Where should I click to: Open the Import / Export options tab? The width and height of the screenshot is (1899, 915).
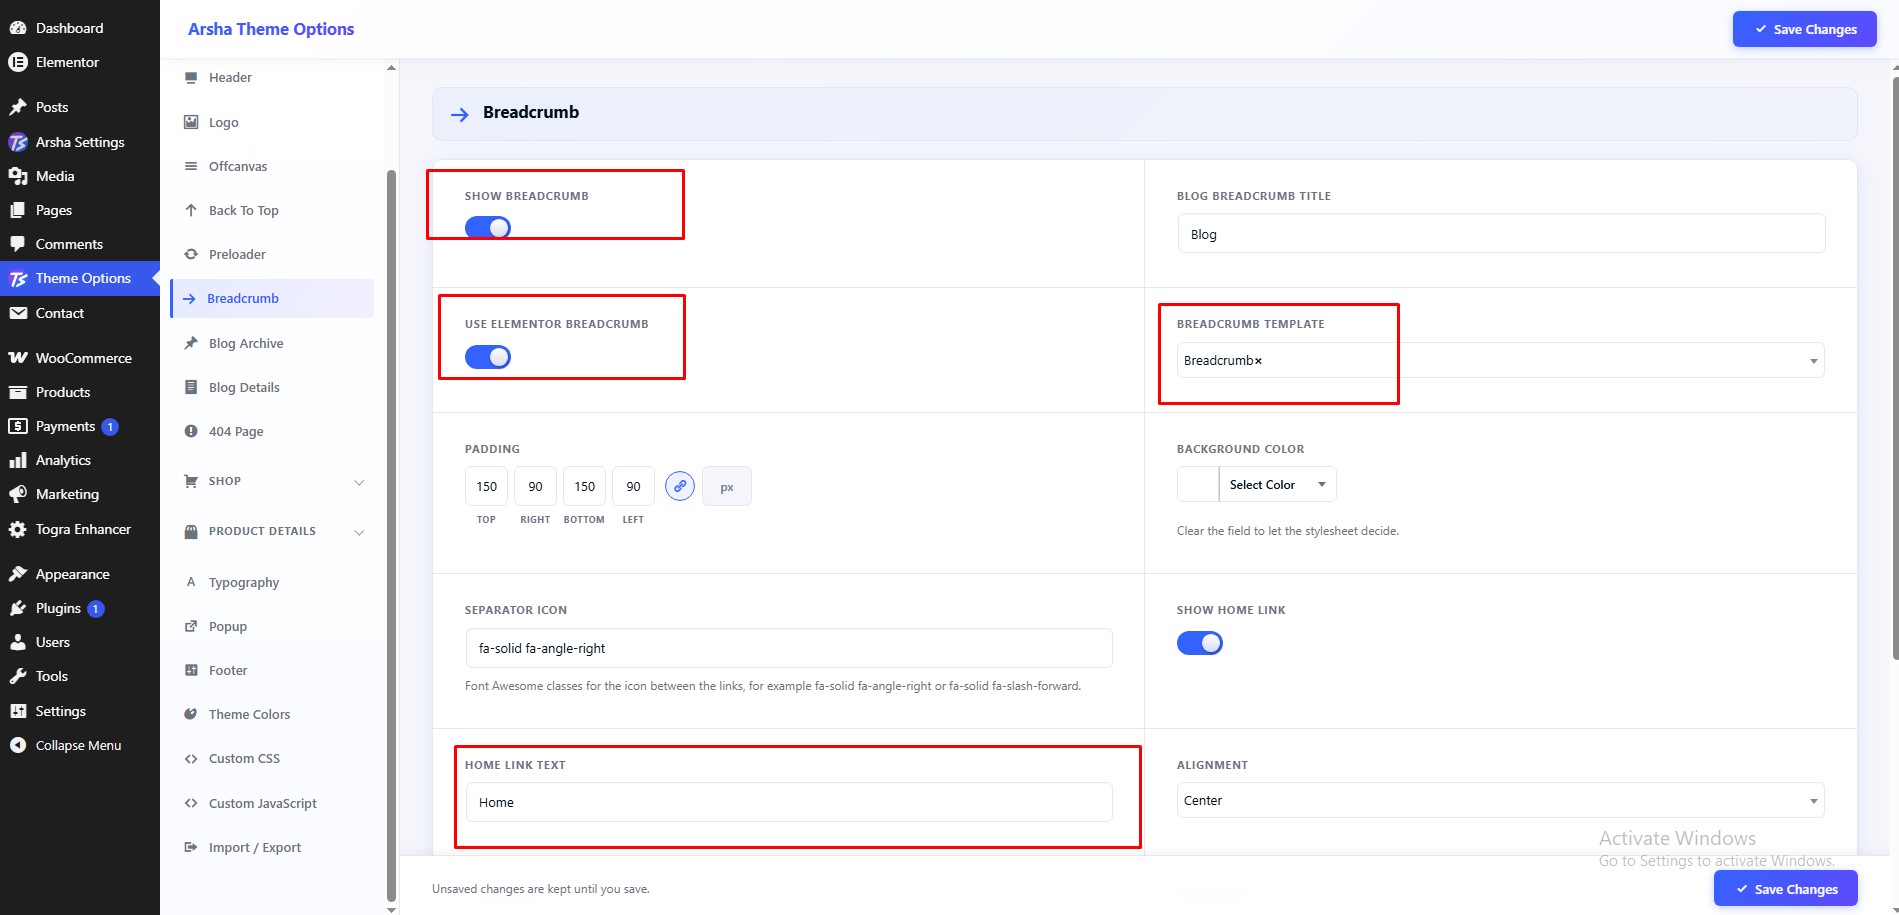272,848
